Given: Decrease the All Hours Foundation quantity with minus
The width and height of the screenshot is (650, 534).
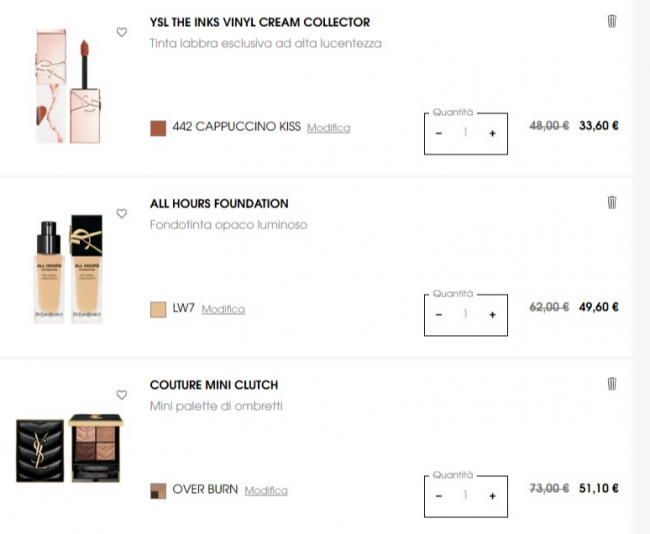Looking at the screenshot, I should (439, 315).
